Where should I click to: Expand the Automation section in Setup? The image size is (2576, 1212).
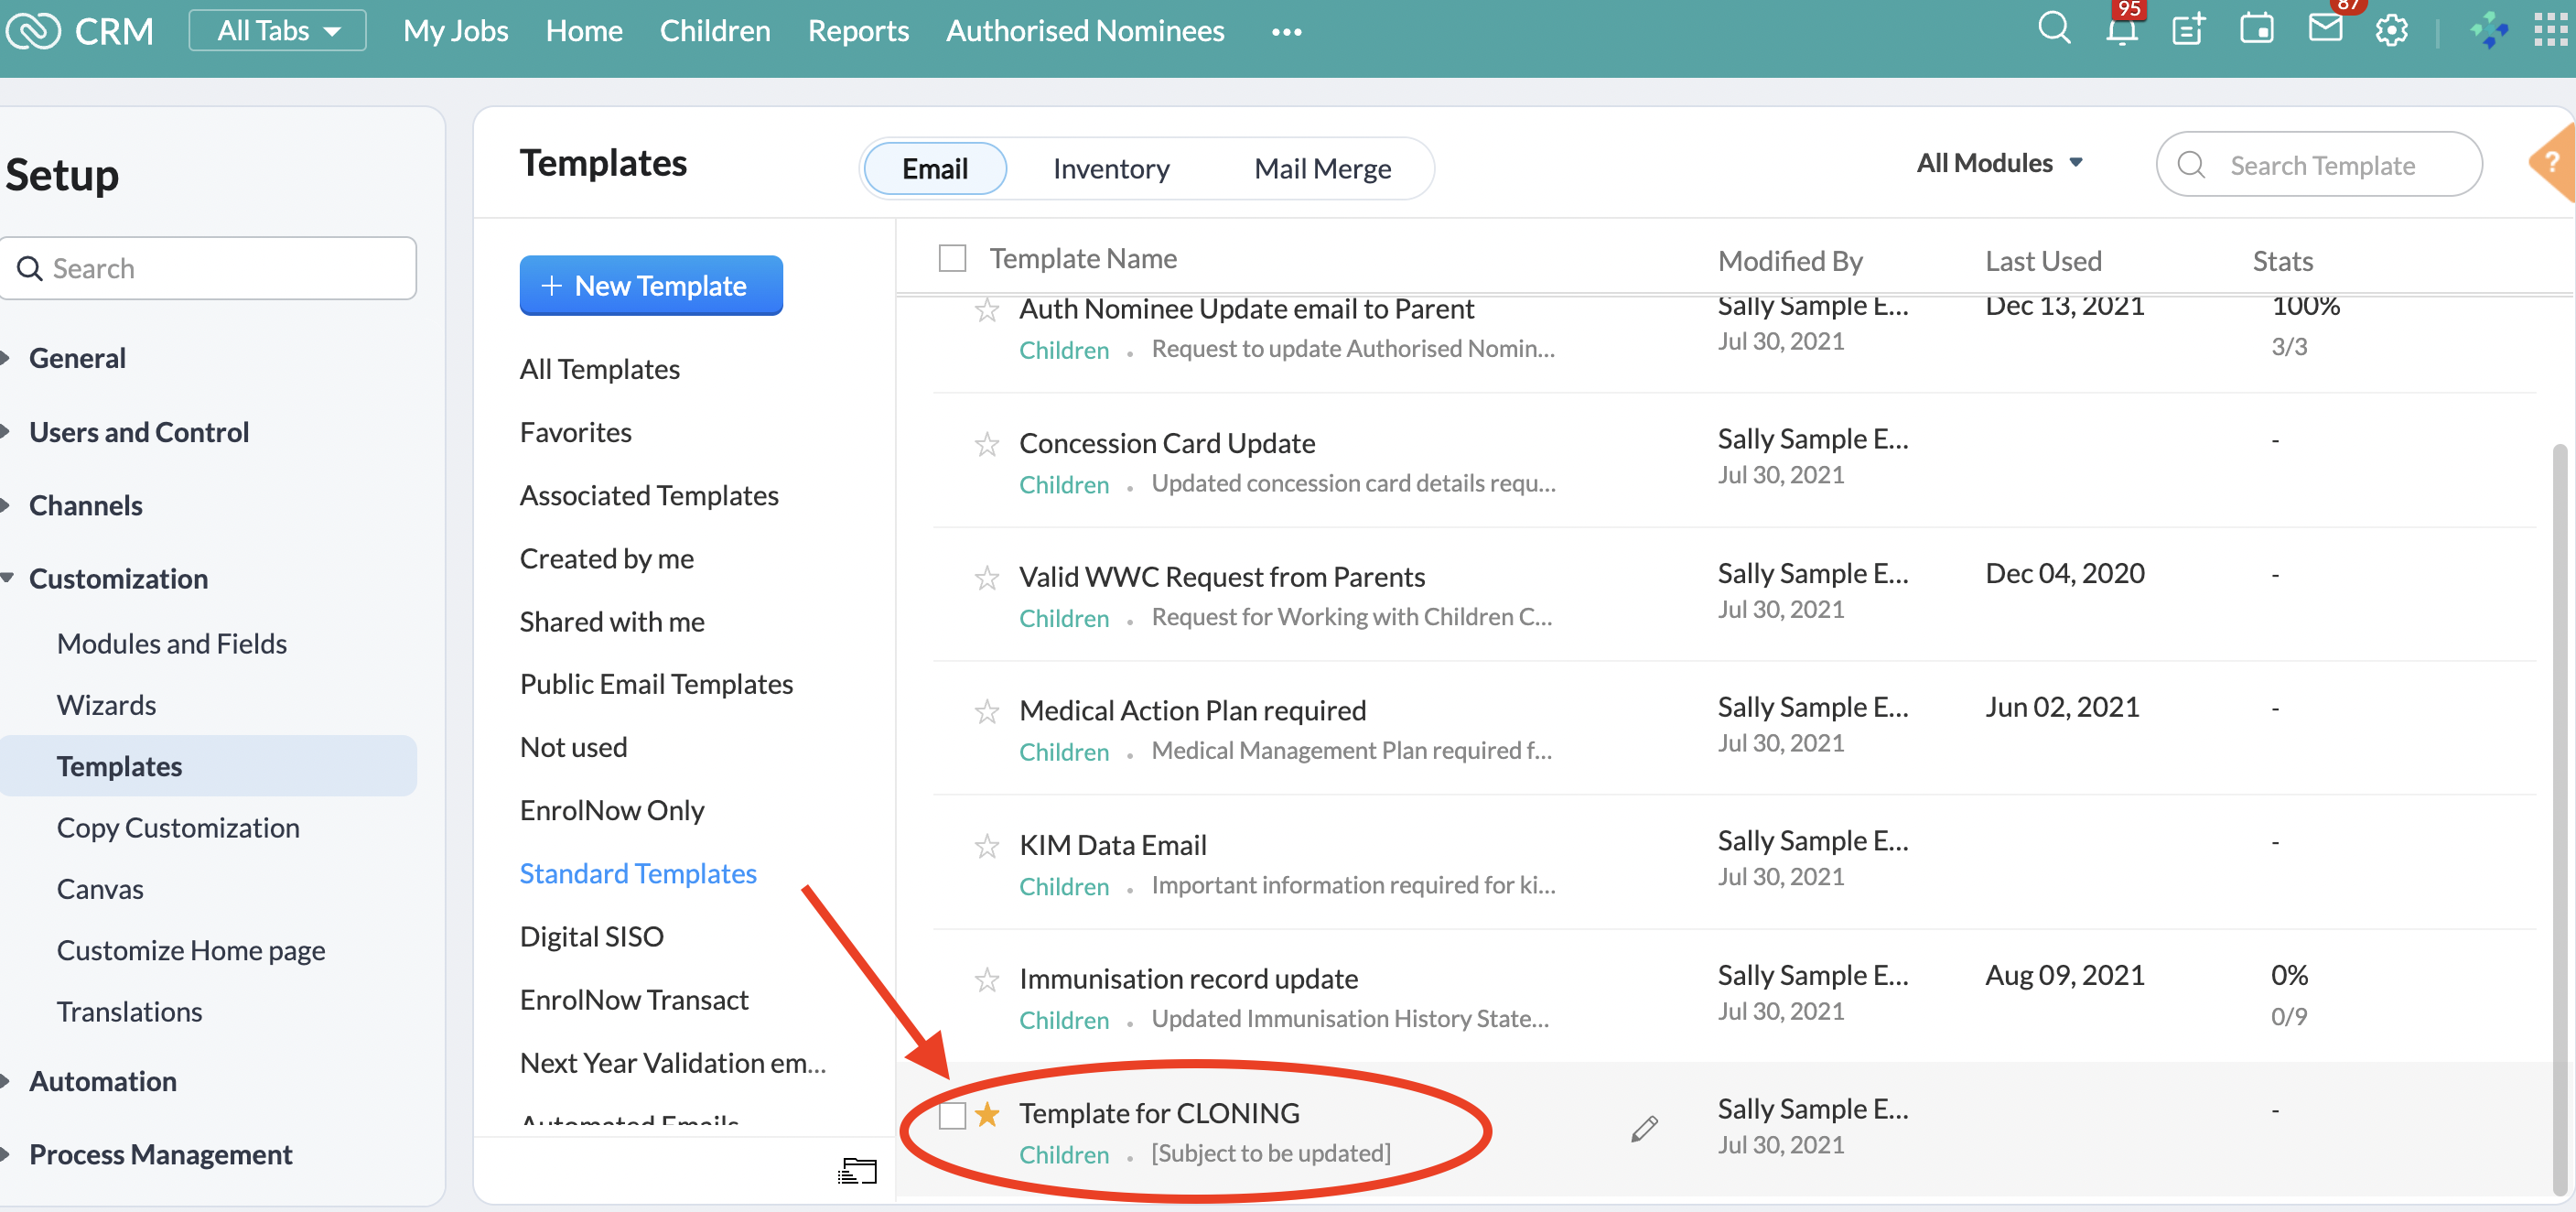tap(102, 1080)
